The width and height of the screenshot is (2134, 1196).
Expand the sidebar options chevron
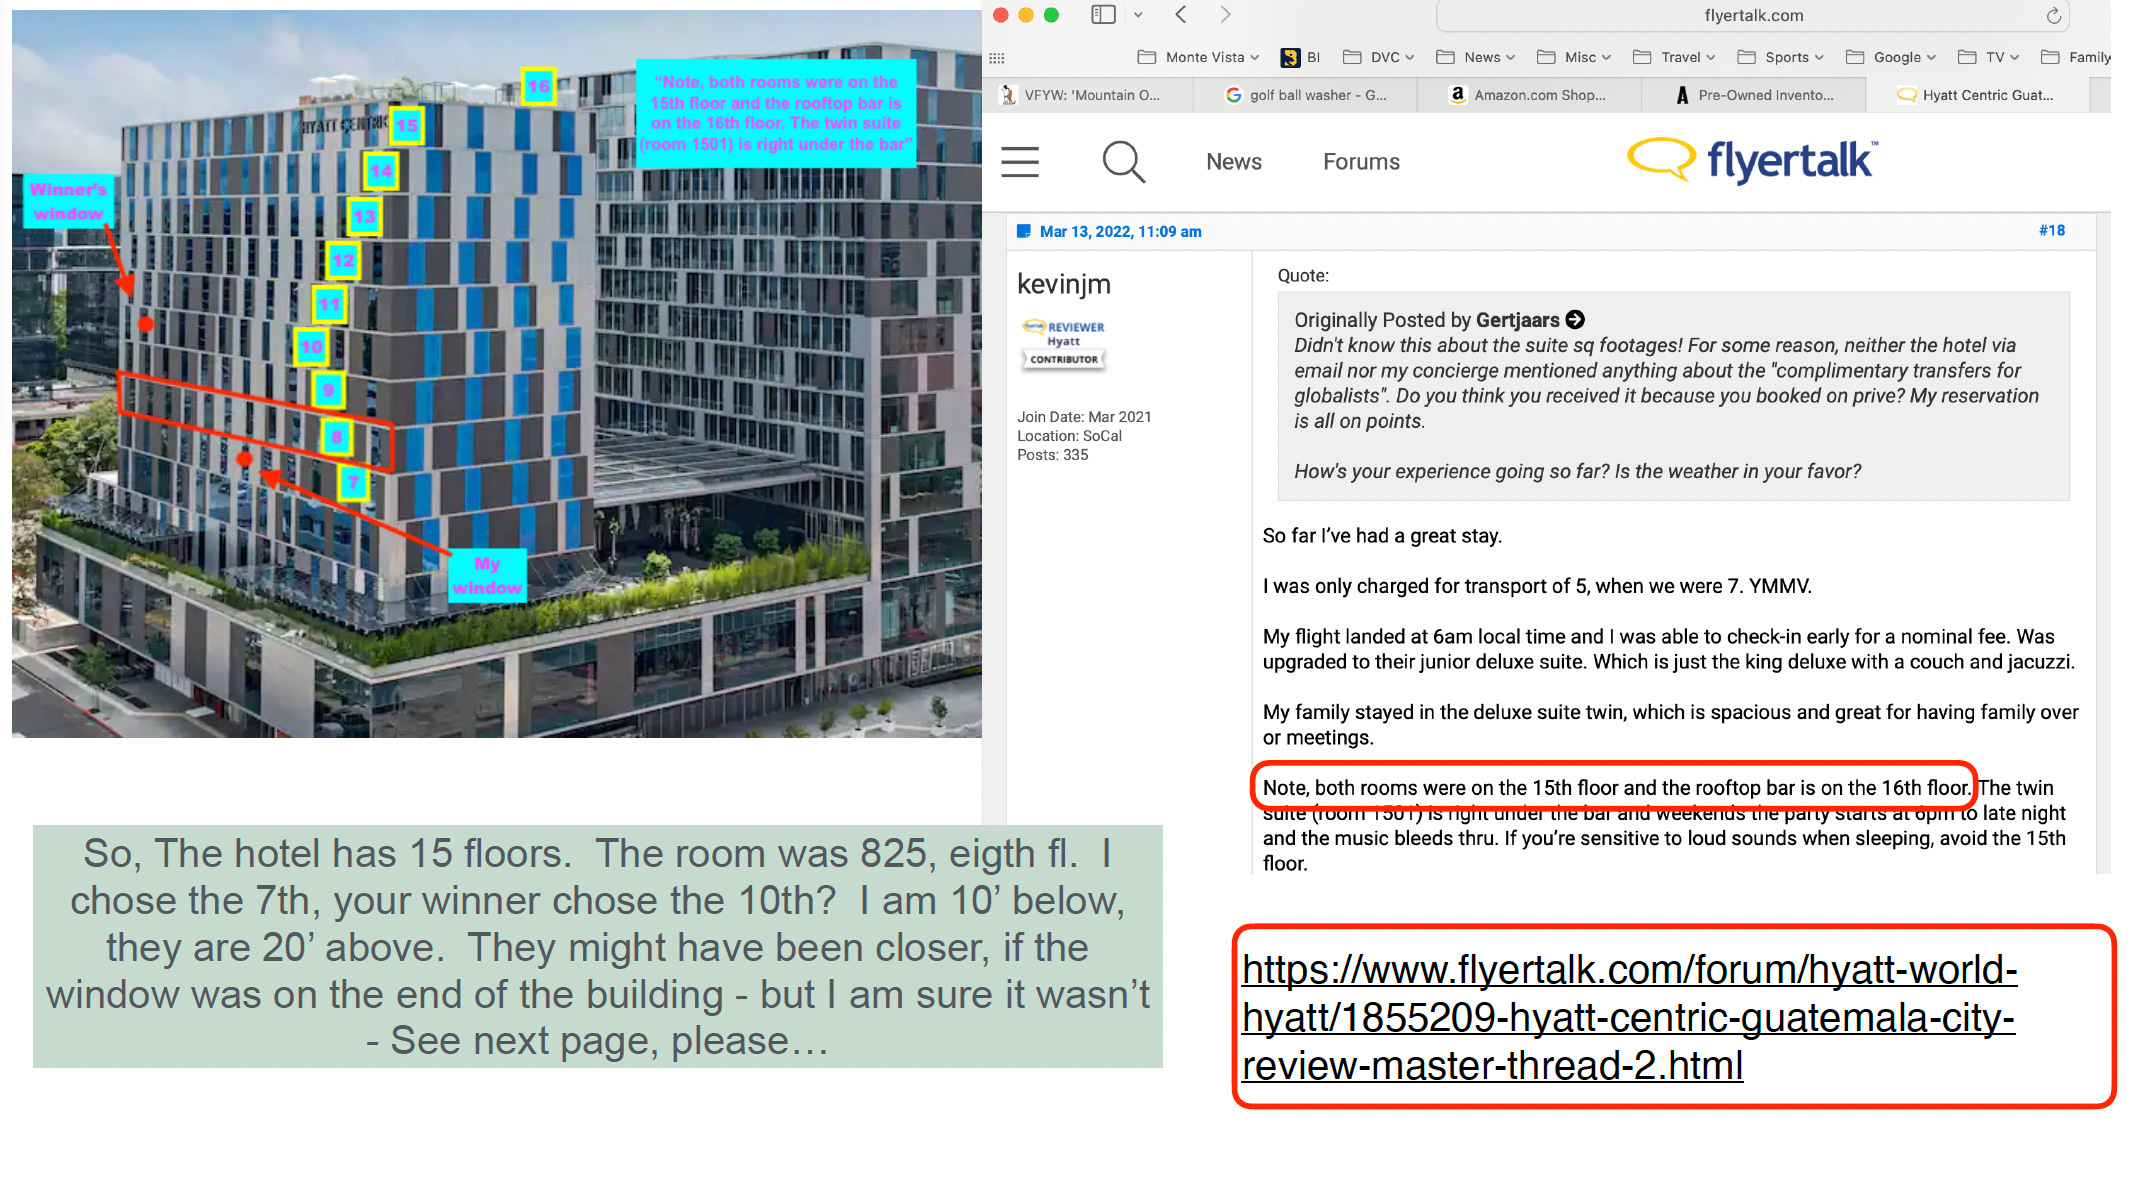[x=1138, y=15]
